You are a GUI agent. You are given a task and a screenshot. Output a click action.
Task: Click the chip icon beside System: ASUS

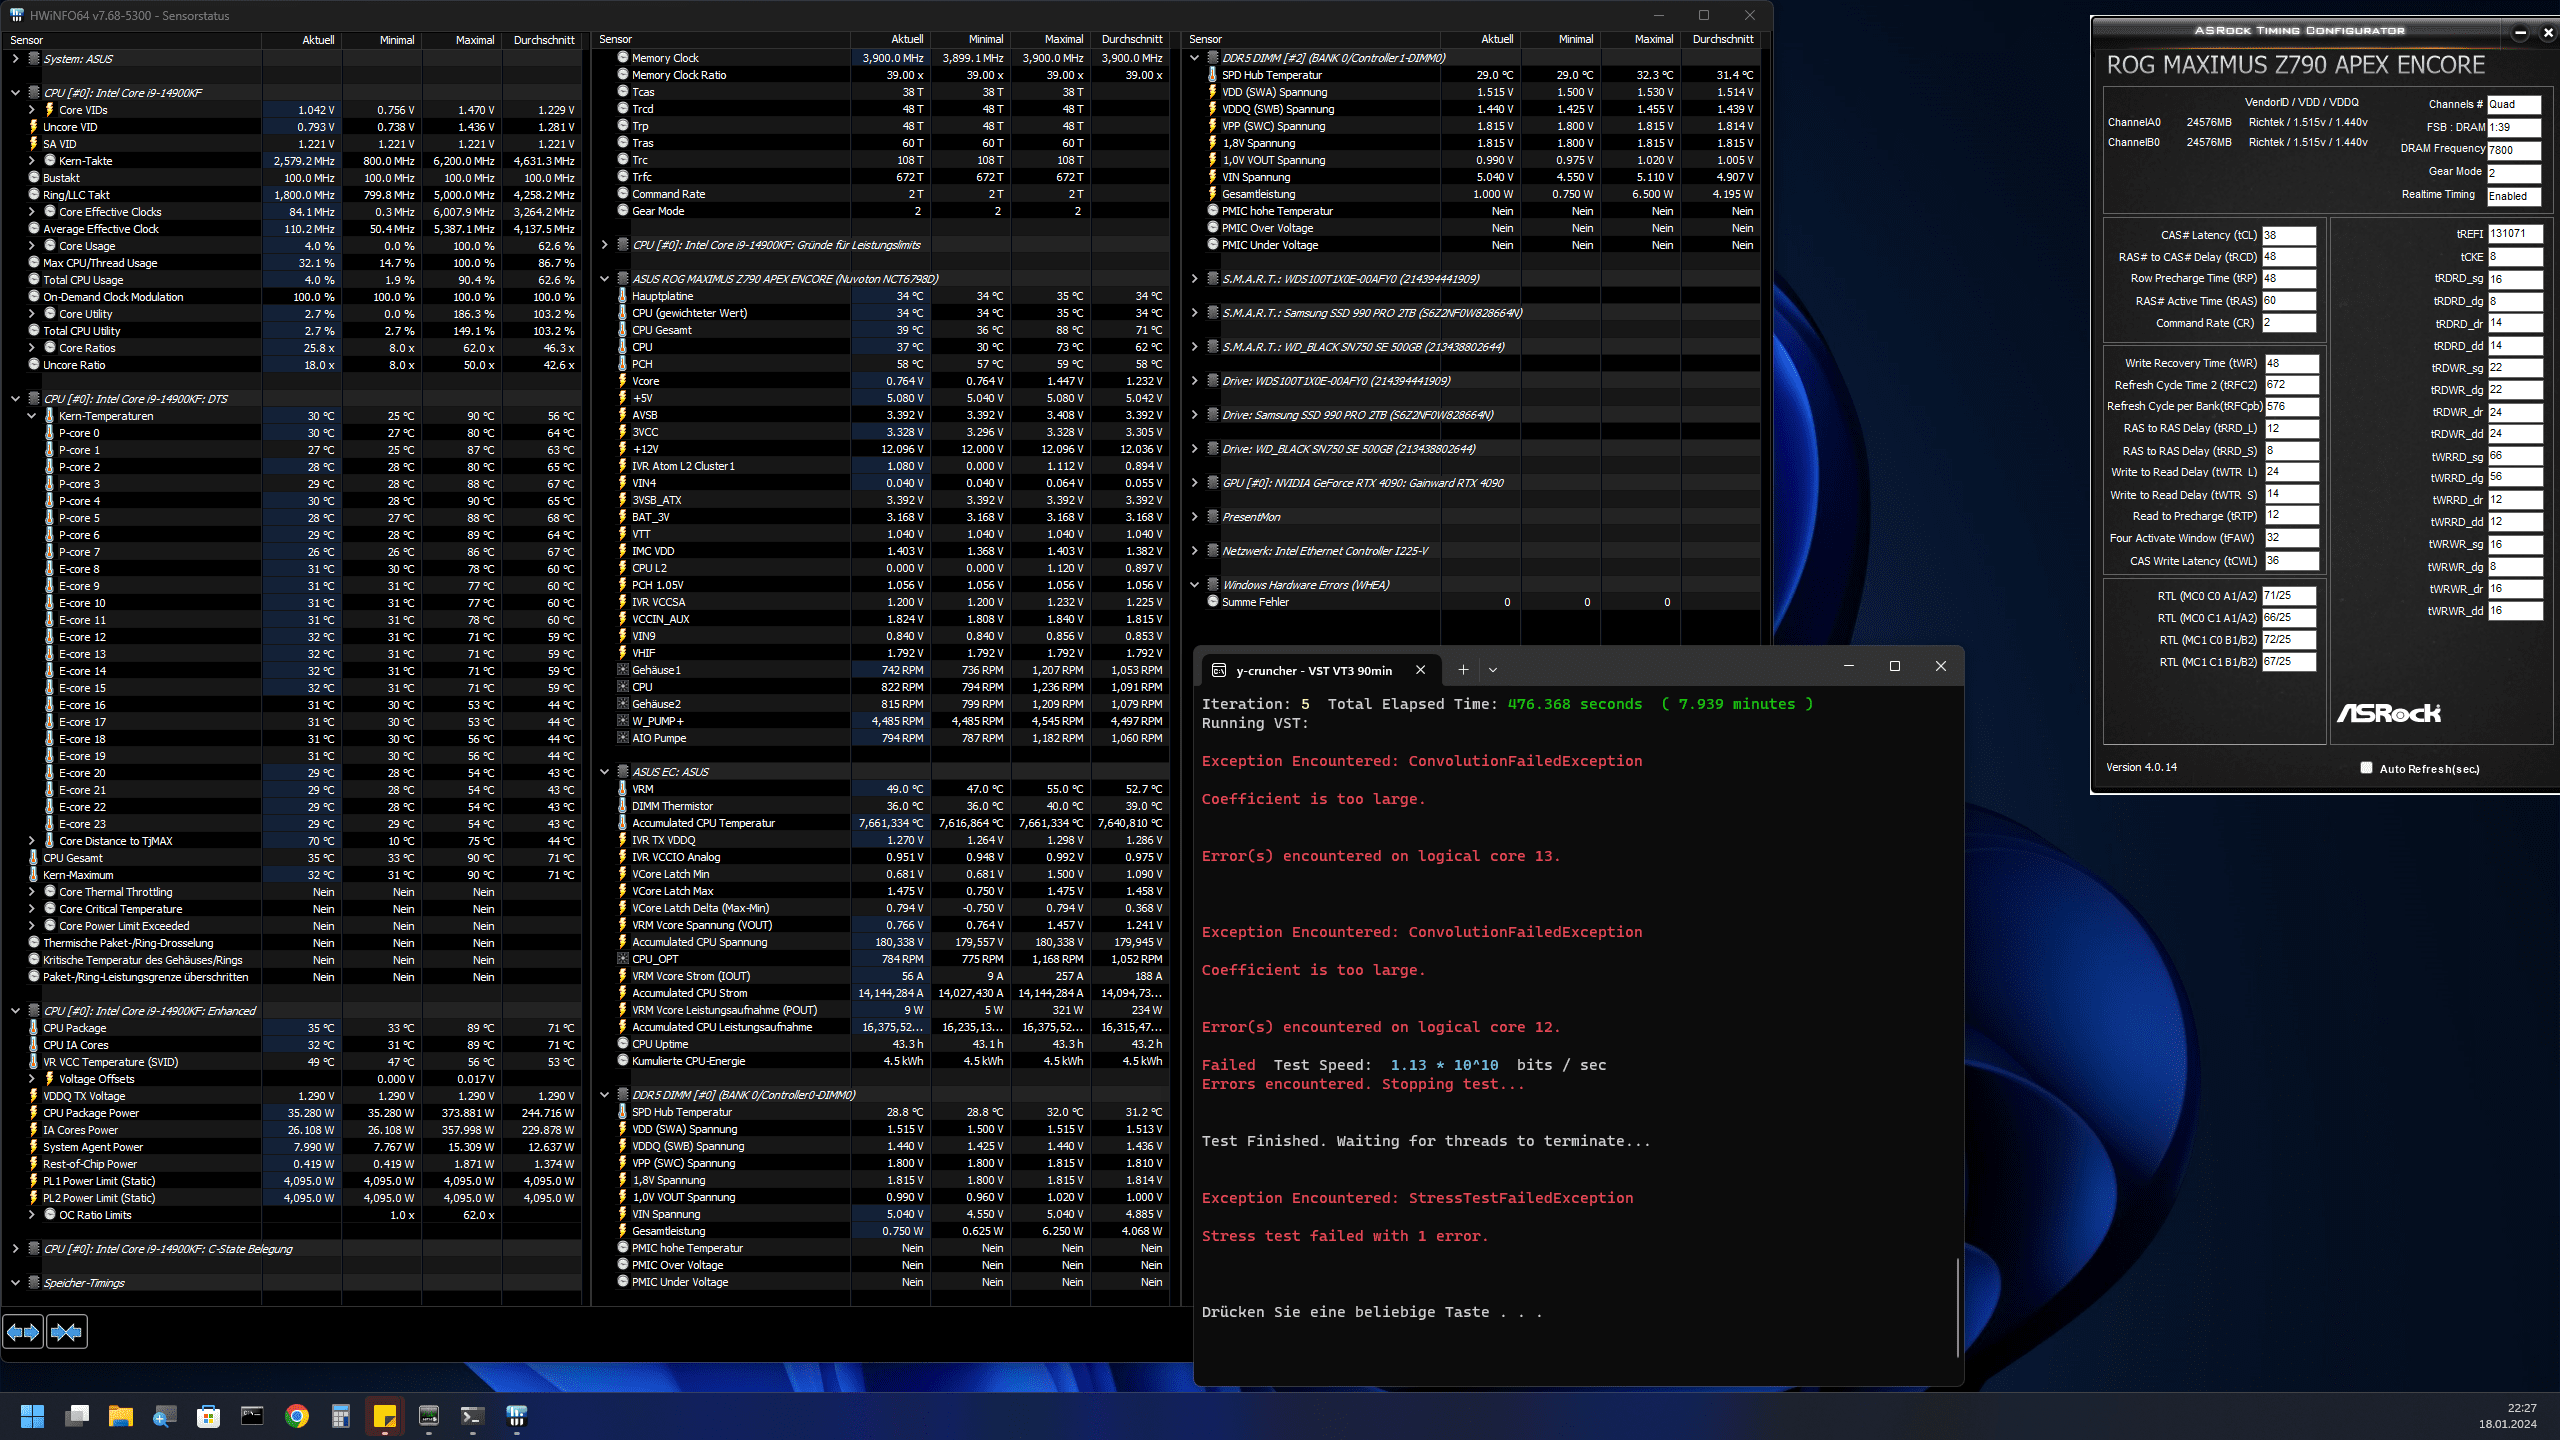pos(34,59)
